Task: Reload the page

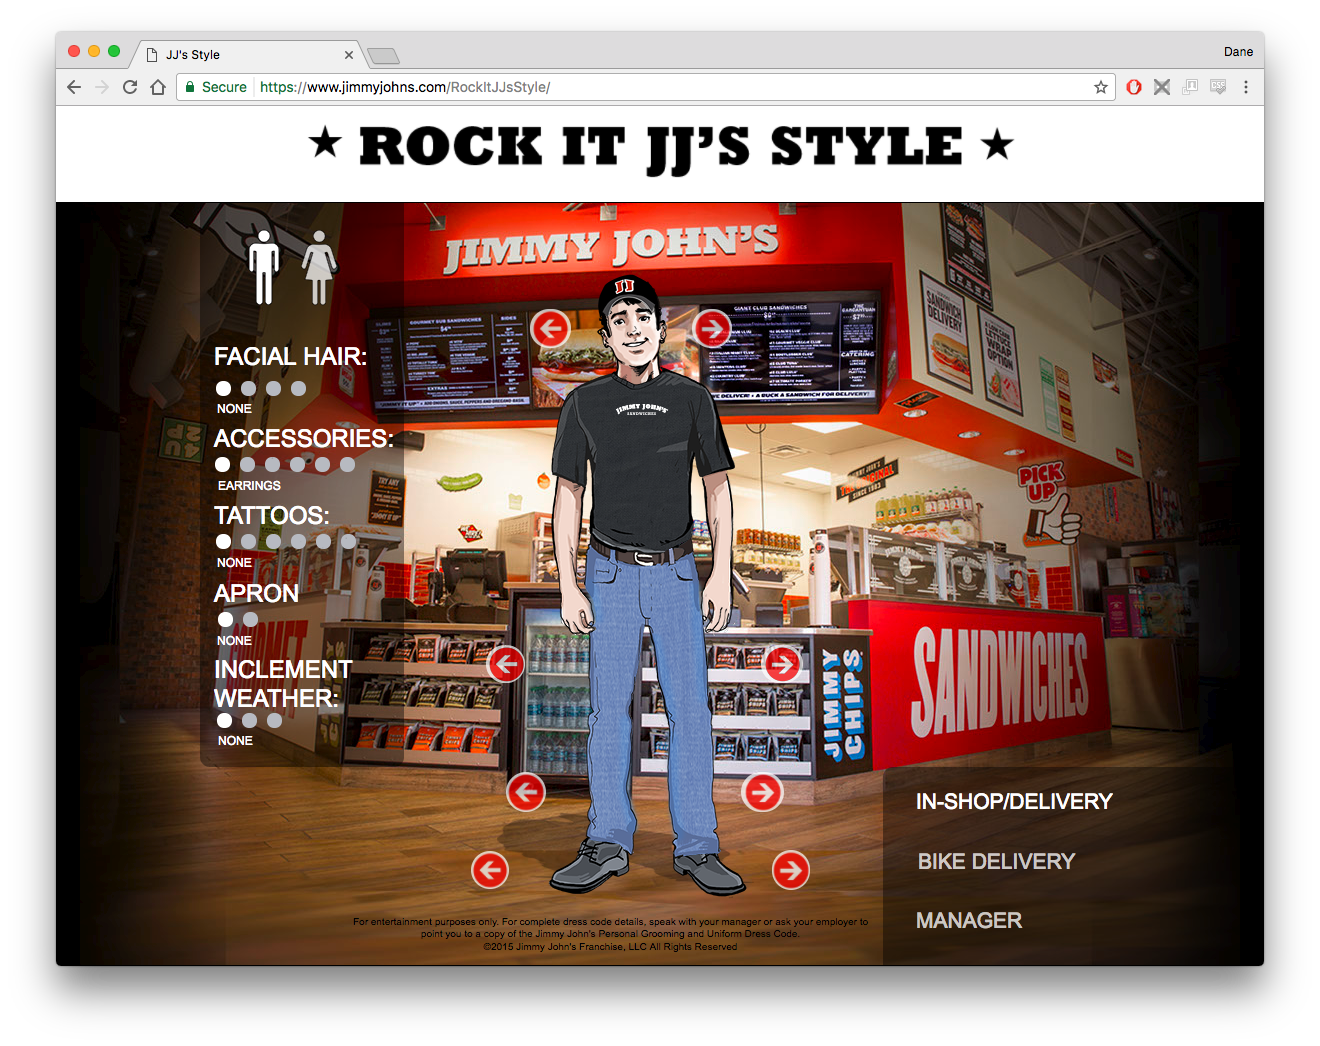Action: coord(130,87)
